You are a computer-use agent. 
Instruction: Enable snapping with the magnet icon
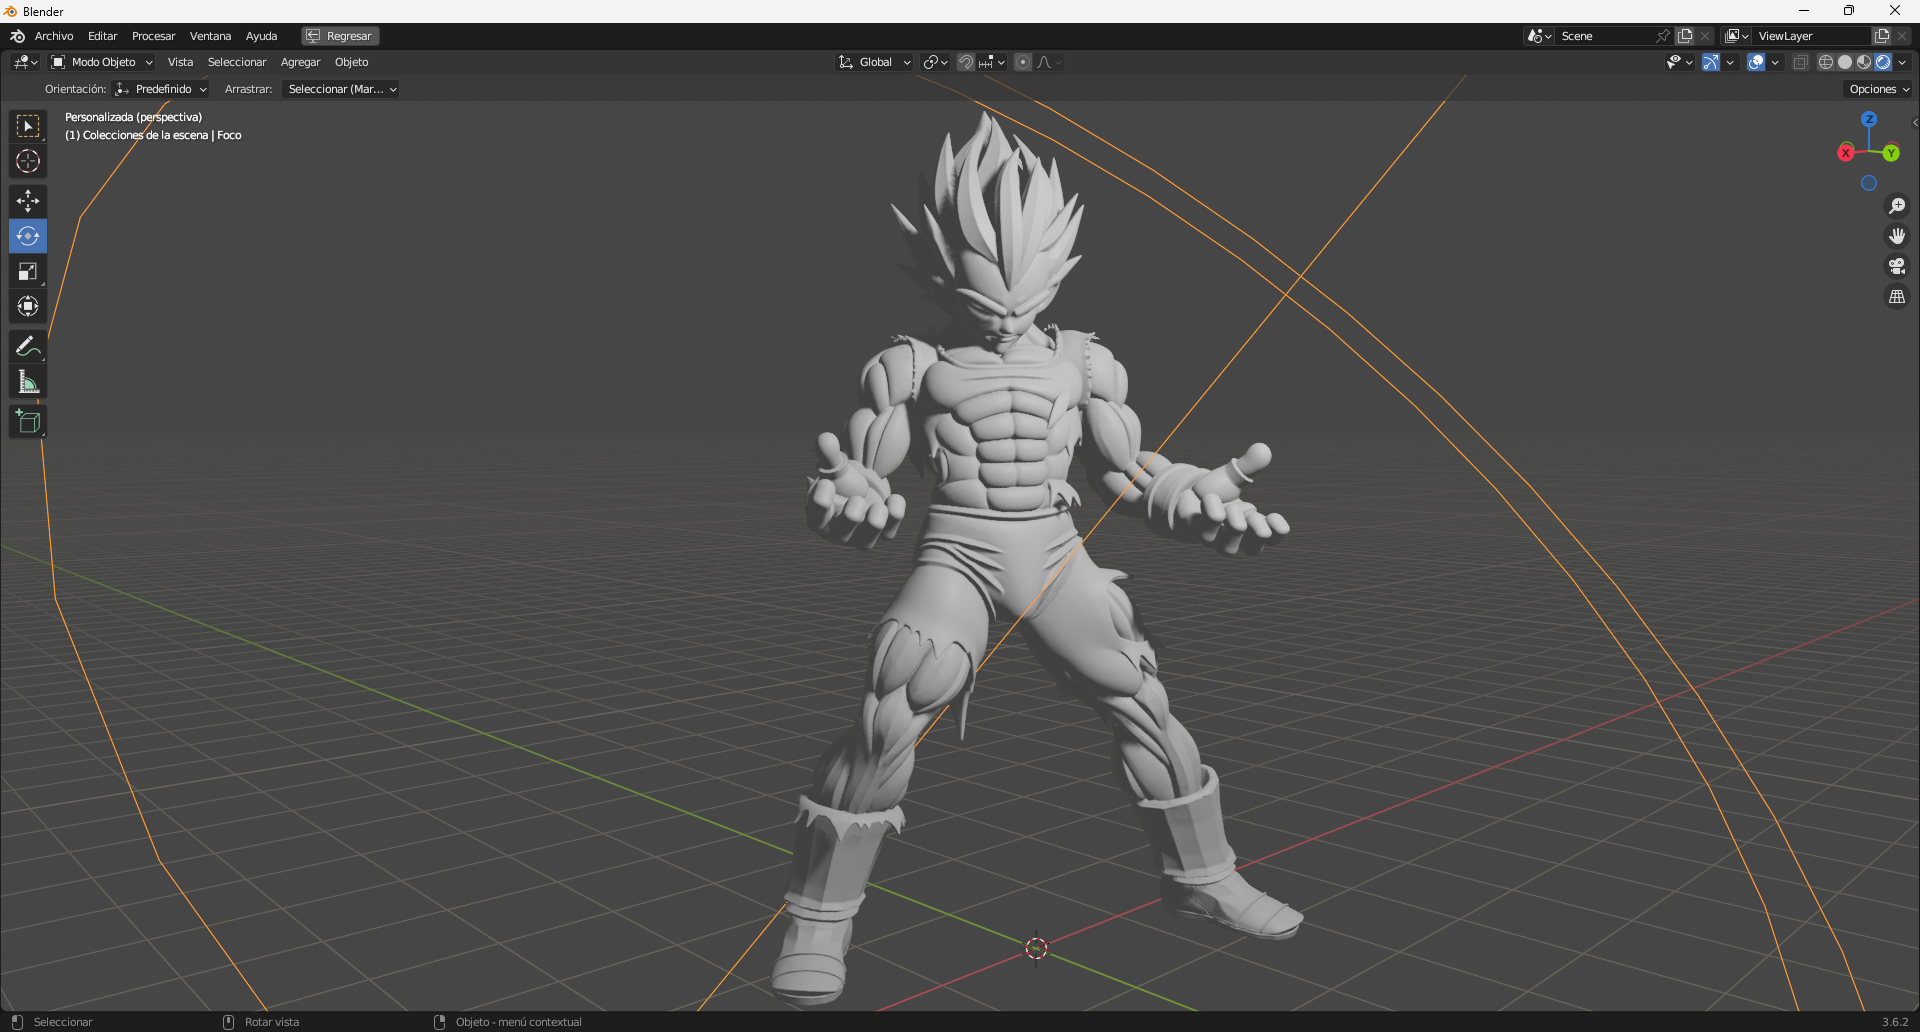(x=964, y=61)
